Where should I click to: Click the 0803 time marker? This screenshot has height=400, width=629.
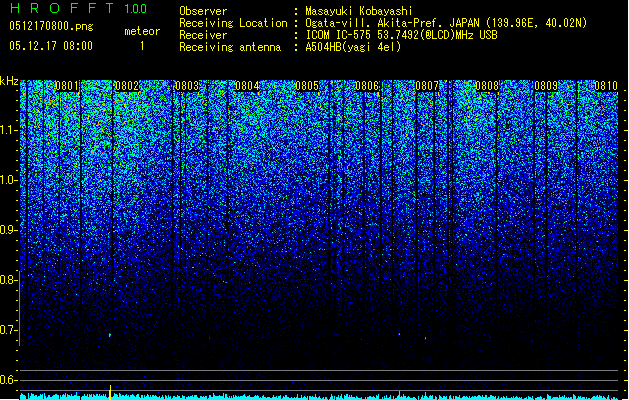click(187, 86)
